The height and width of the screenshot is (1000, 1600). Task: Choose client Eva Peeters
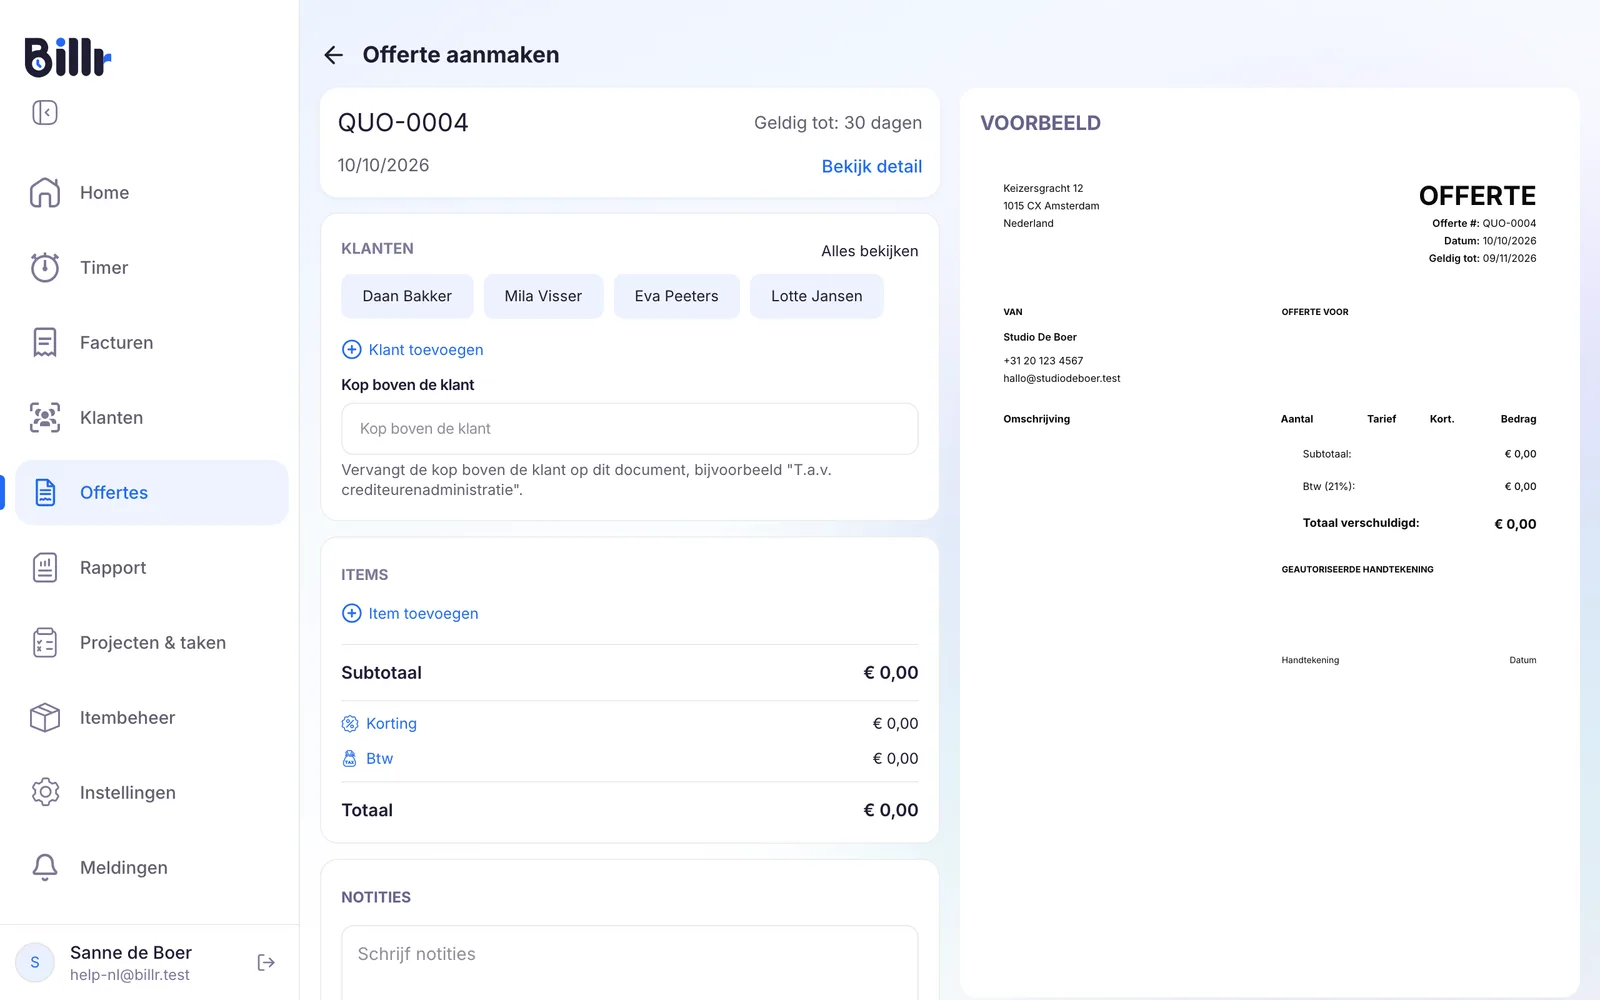[x=676, y=296]
